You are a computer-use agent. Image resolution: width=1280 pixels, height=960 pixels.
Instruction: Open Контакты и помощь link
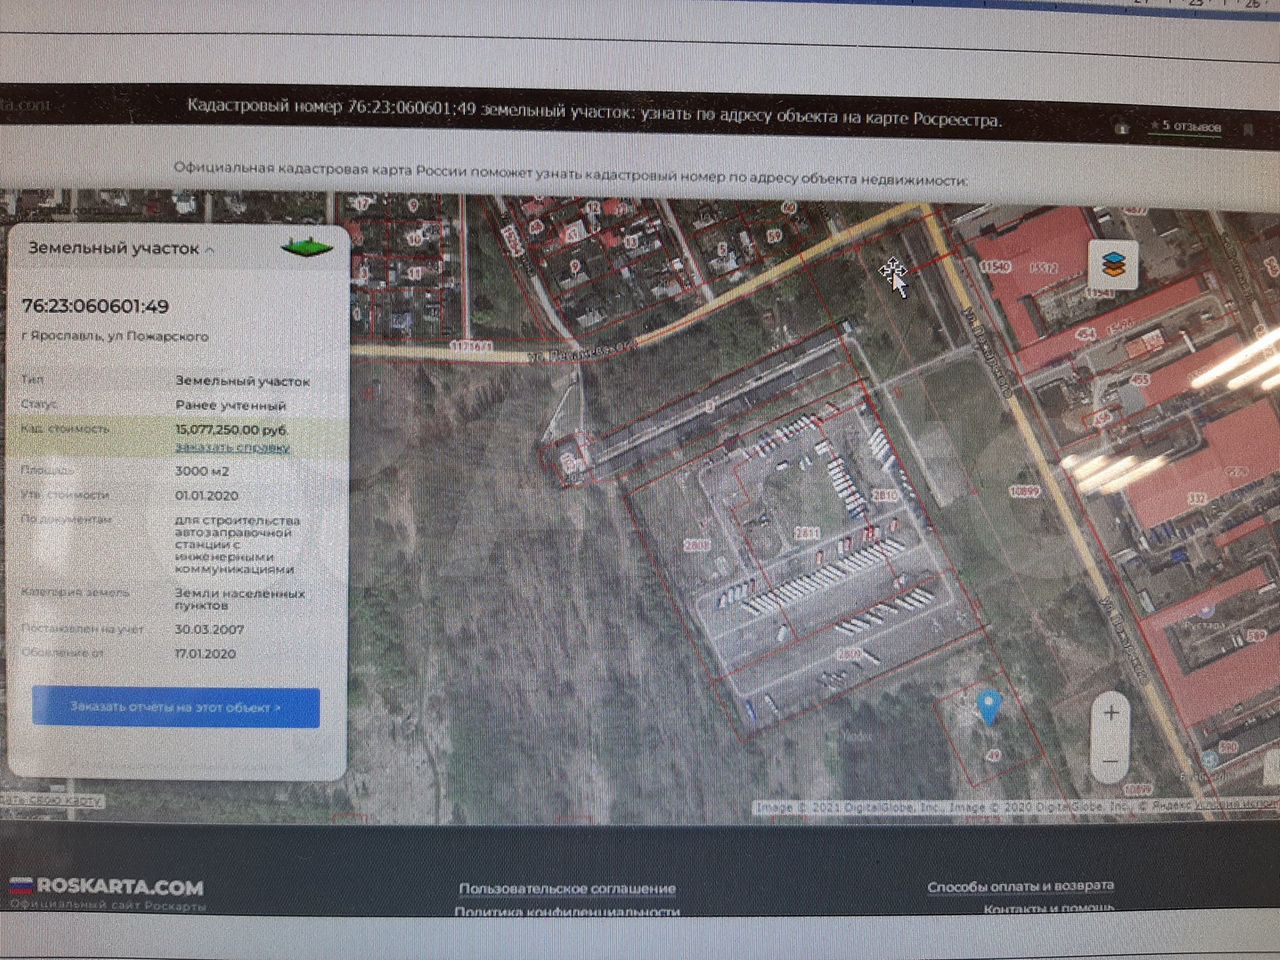click(1048, 908)
